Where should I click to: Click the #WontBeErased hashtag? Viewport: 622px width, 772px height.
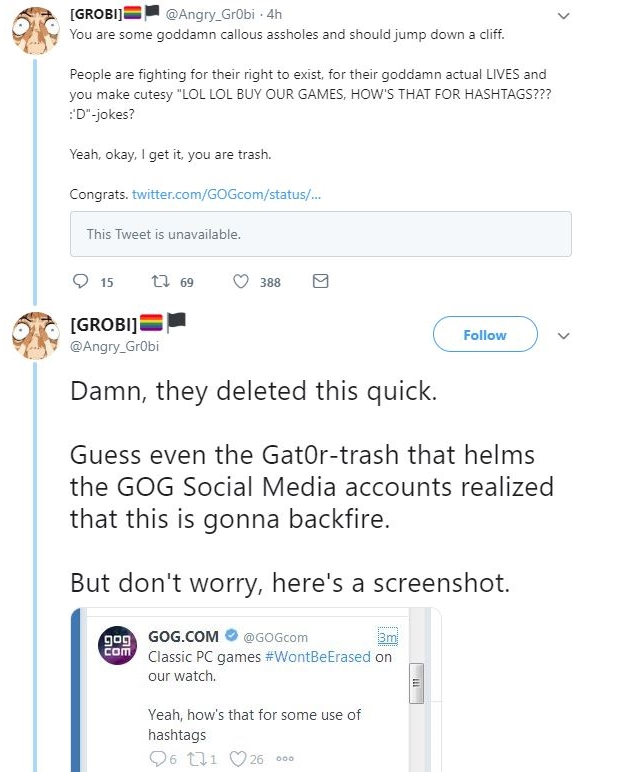click(x=317, y=657)
